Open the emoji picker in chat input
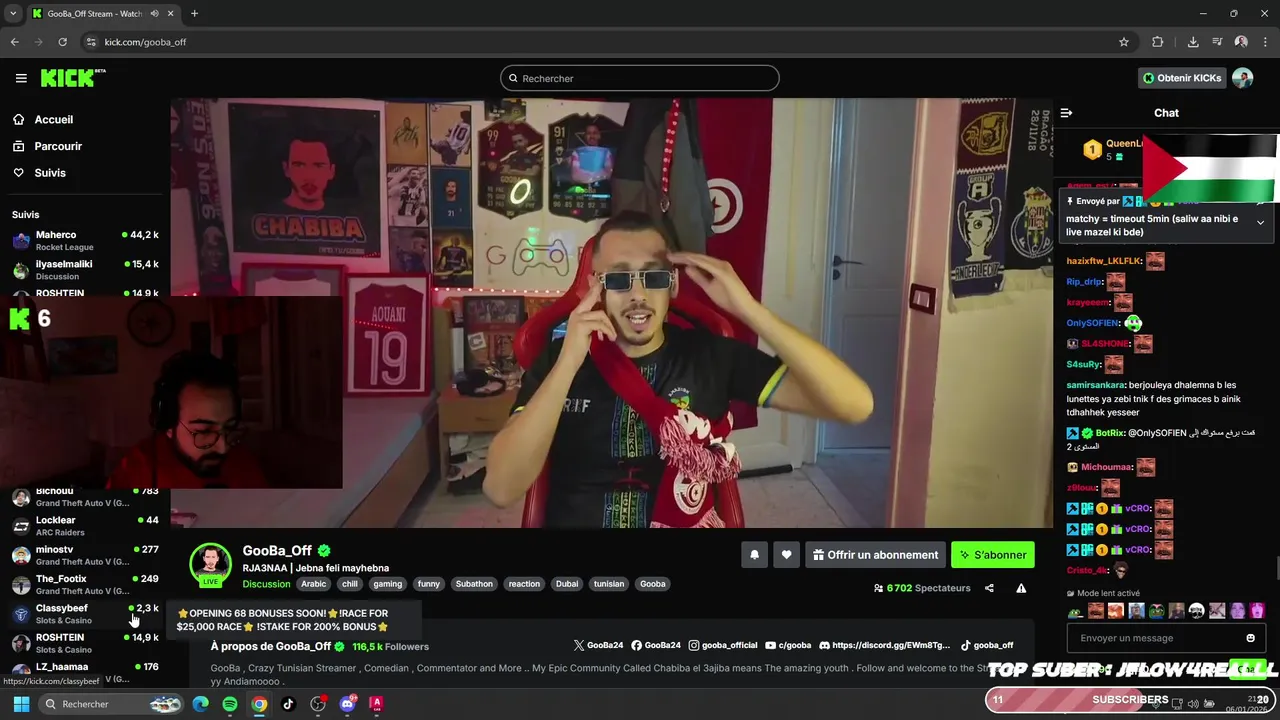The height and width of the screenshot is (720, 1280). [1250, 638]
